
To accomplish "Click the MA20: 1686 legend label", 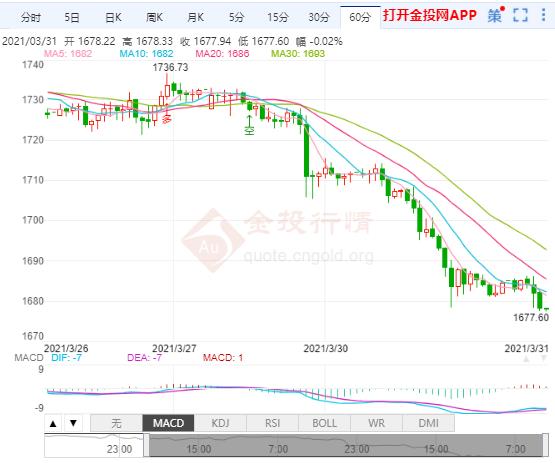I will [x=222, y=54].
